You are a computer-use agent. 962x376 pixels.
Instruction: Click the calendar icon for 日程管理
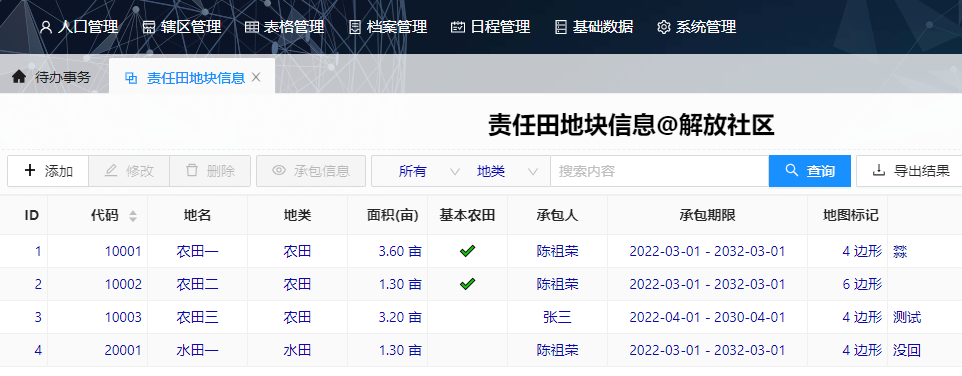click(458, 28)
